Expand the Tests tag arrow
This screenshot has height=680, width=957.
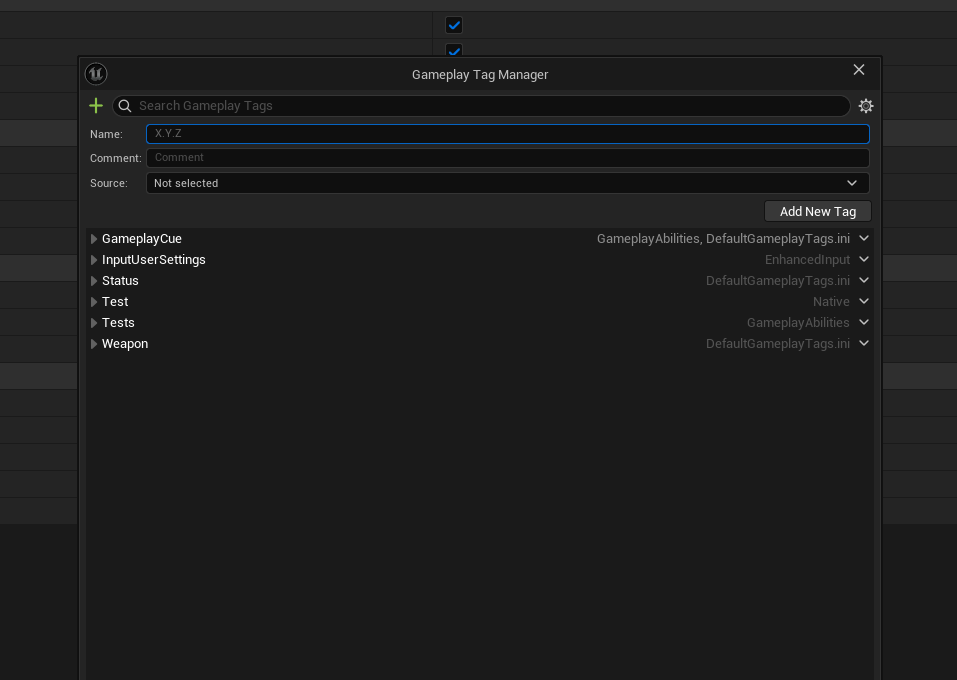[93, 323]
